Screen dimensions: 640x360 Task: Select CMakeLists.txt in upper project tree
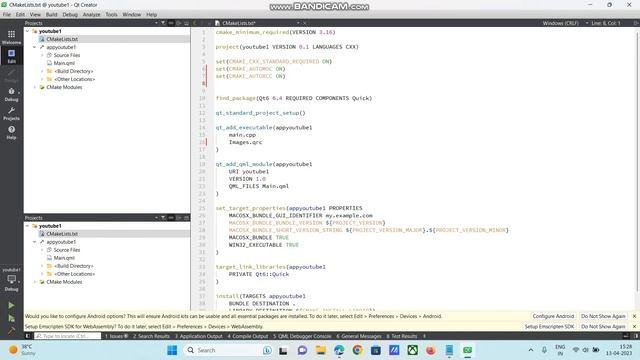62,39
